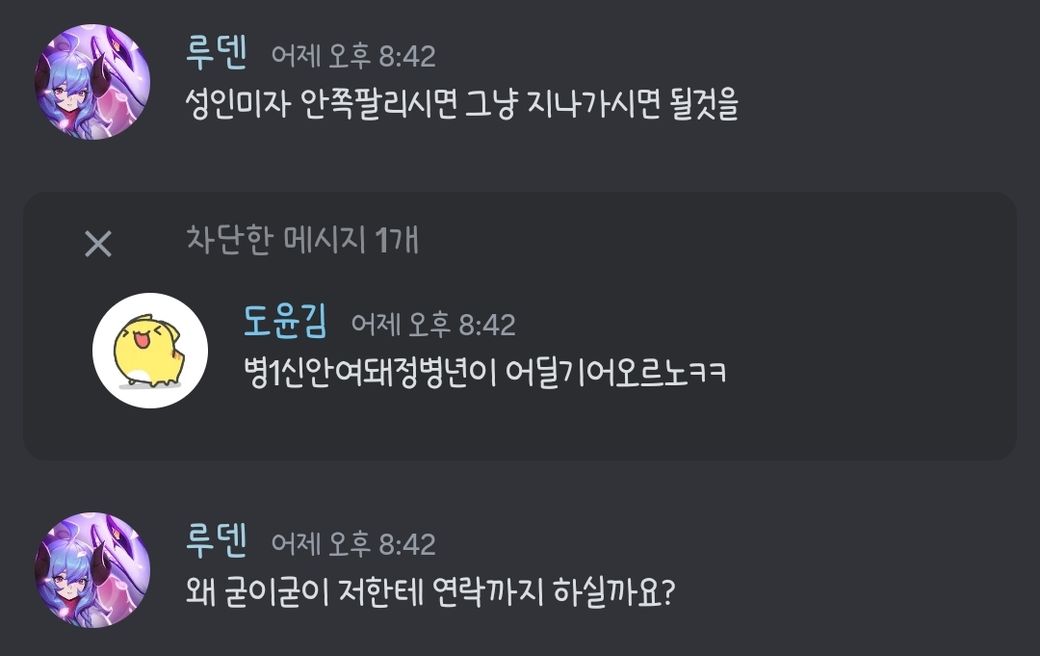Click the 루덴 username above the first message
1040x656 pixels.
click(217, 53)
